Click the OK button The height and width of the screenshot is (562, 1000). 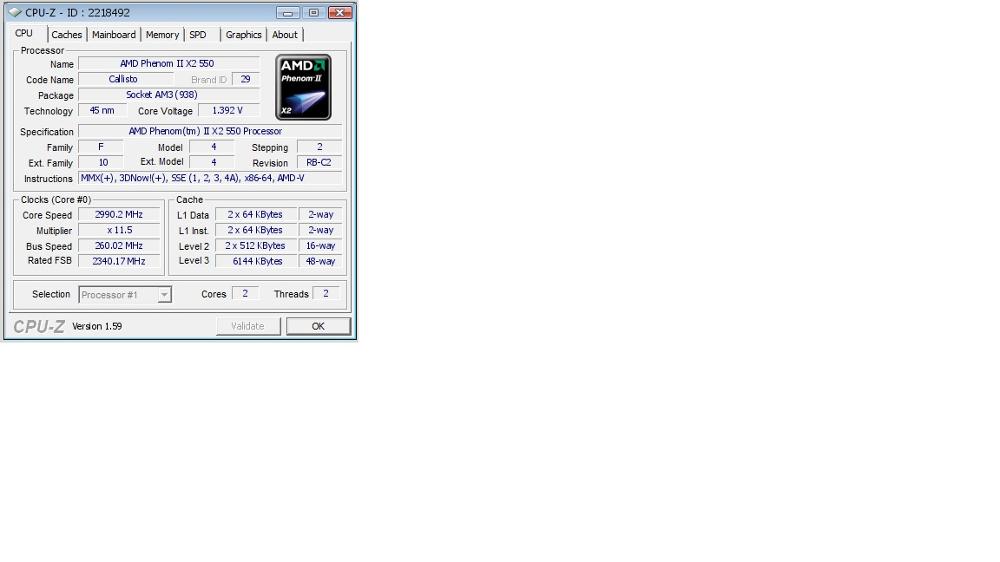(x=318, y=326)
